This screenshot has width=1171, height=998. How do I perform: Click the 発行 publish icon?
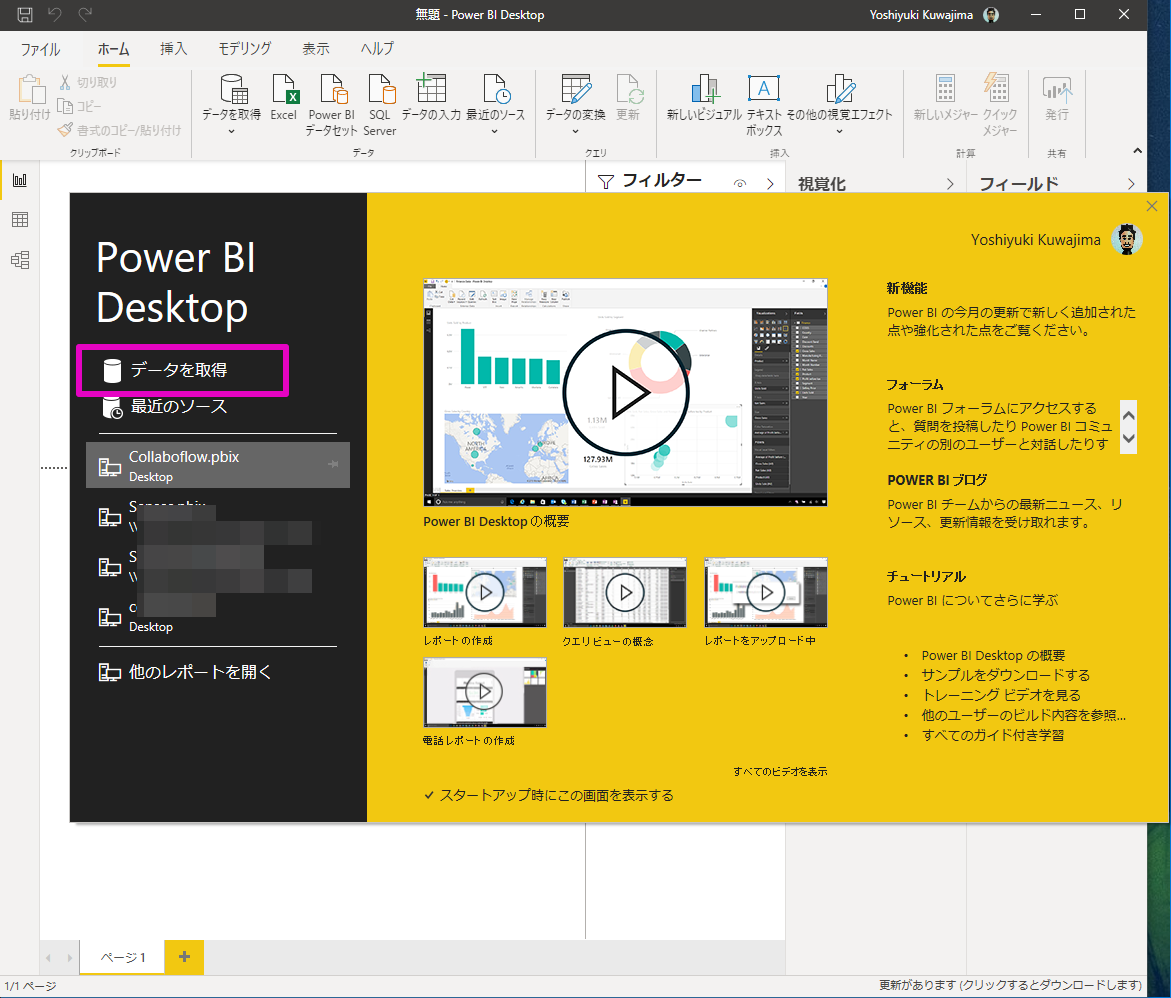coord(1057,89)
